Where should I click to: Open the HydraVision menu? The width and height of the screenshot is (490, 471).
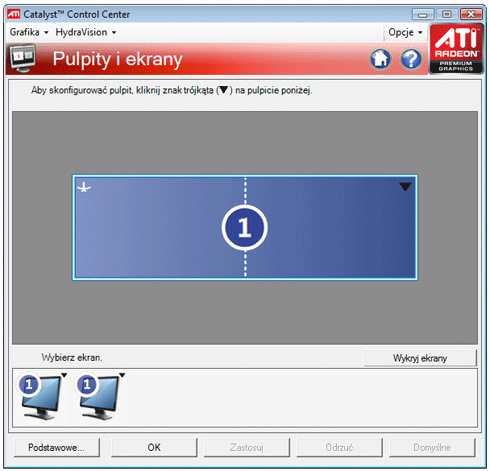pyautogui.click(x=86, y=32)
